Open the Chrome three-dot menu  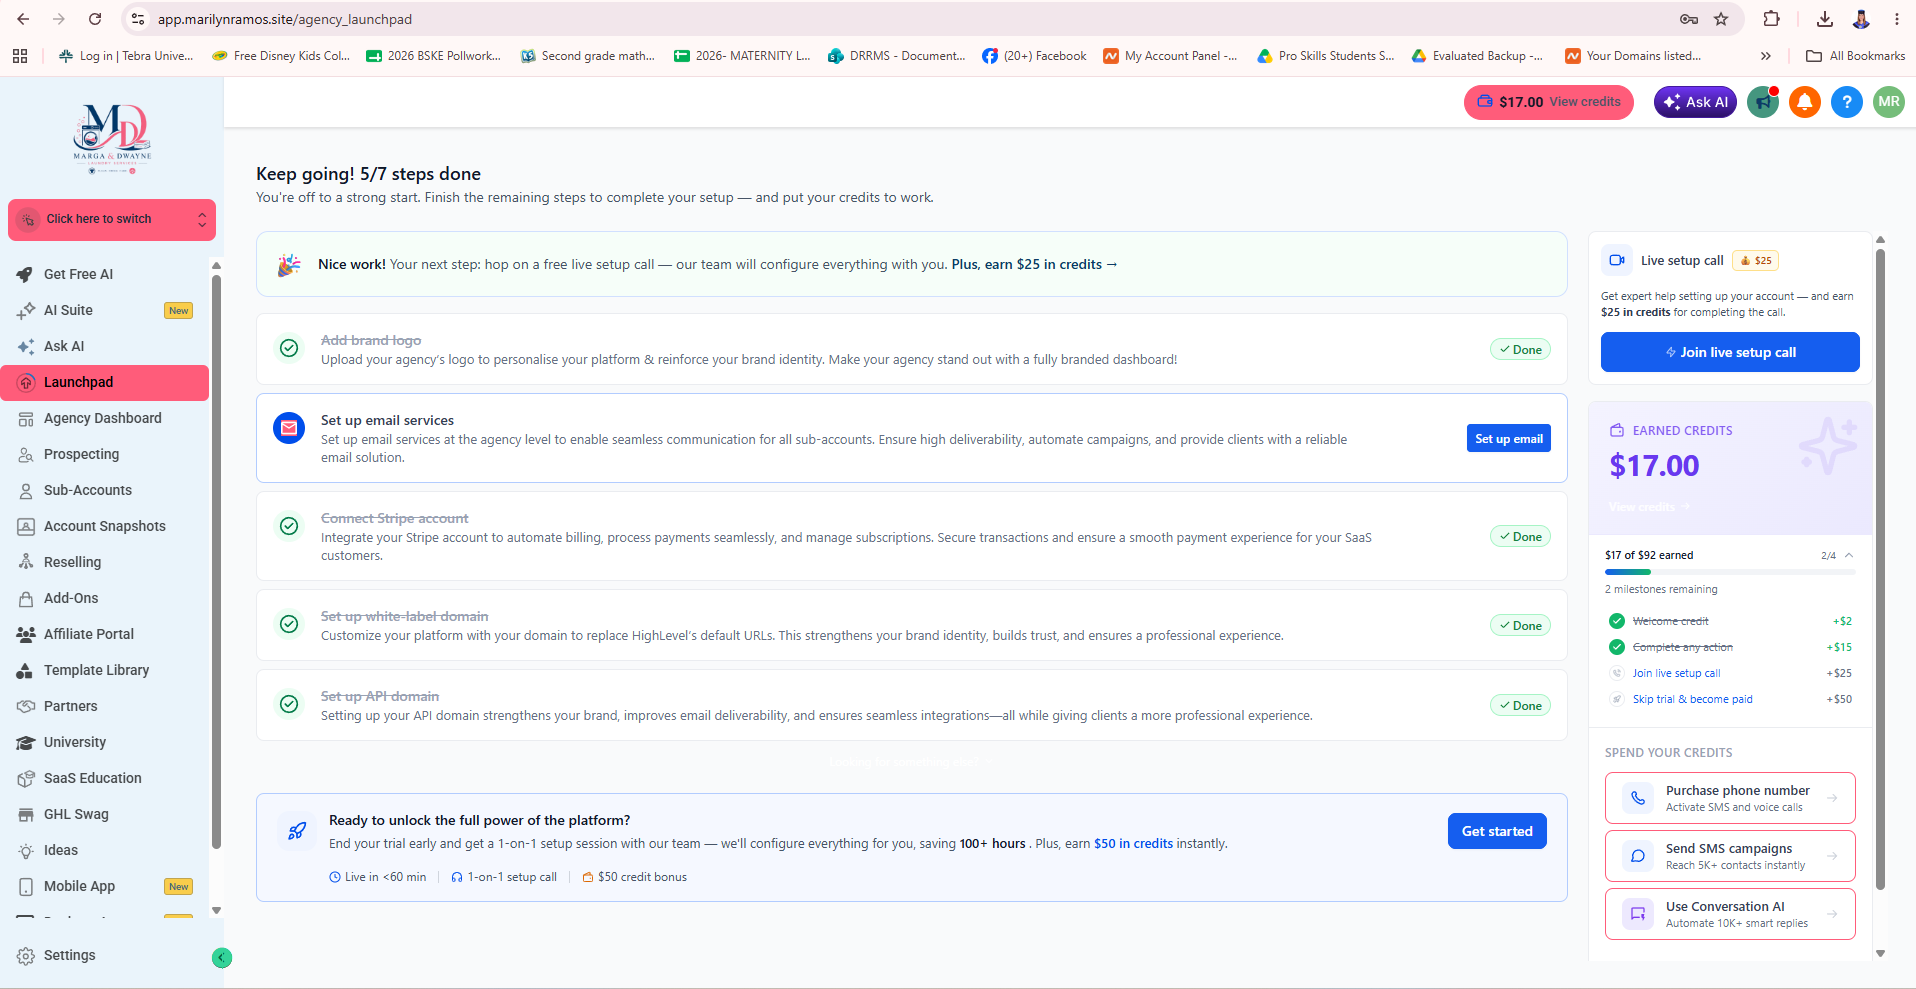(x=1896, y=19)
